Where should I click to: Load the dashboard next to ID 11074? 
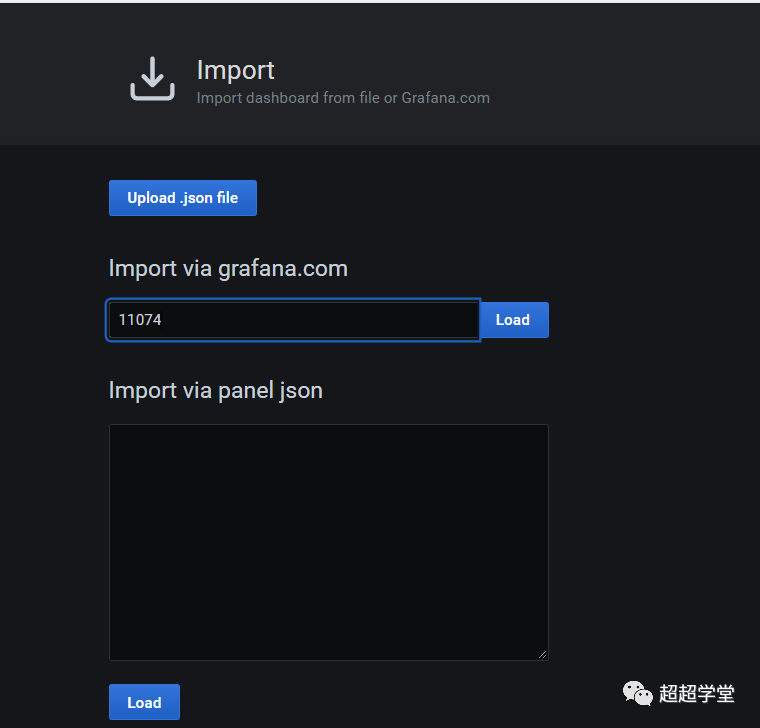(x=513, y=320)
